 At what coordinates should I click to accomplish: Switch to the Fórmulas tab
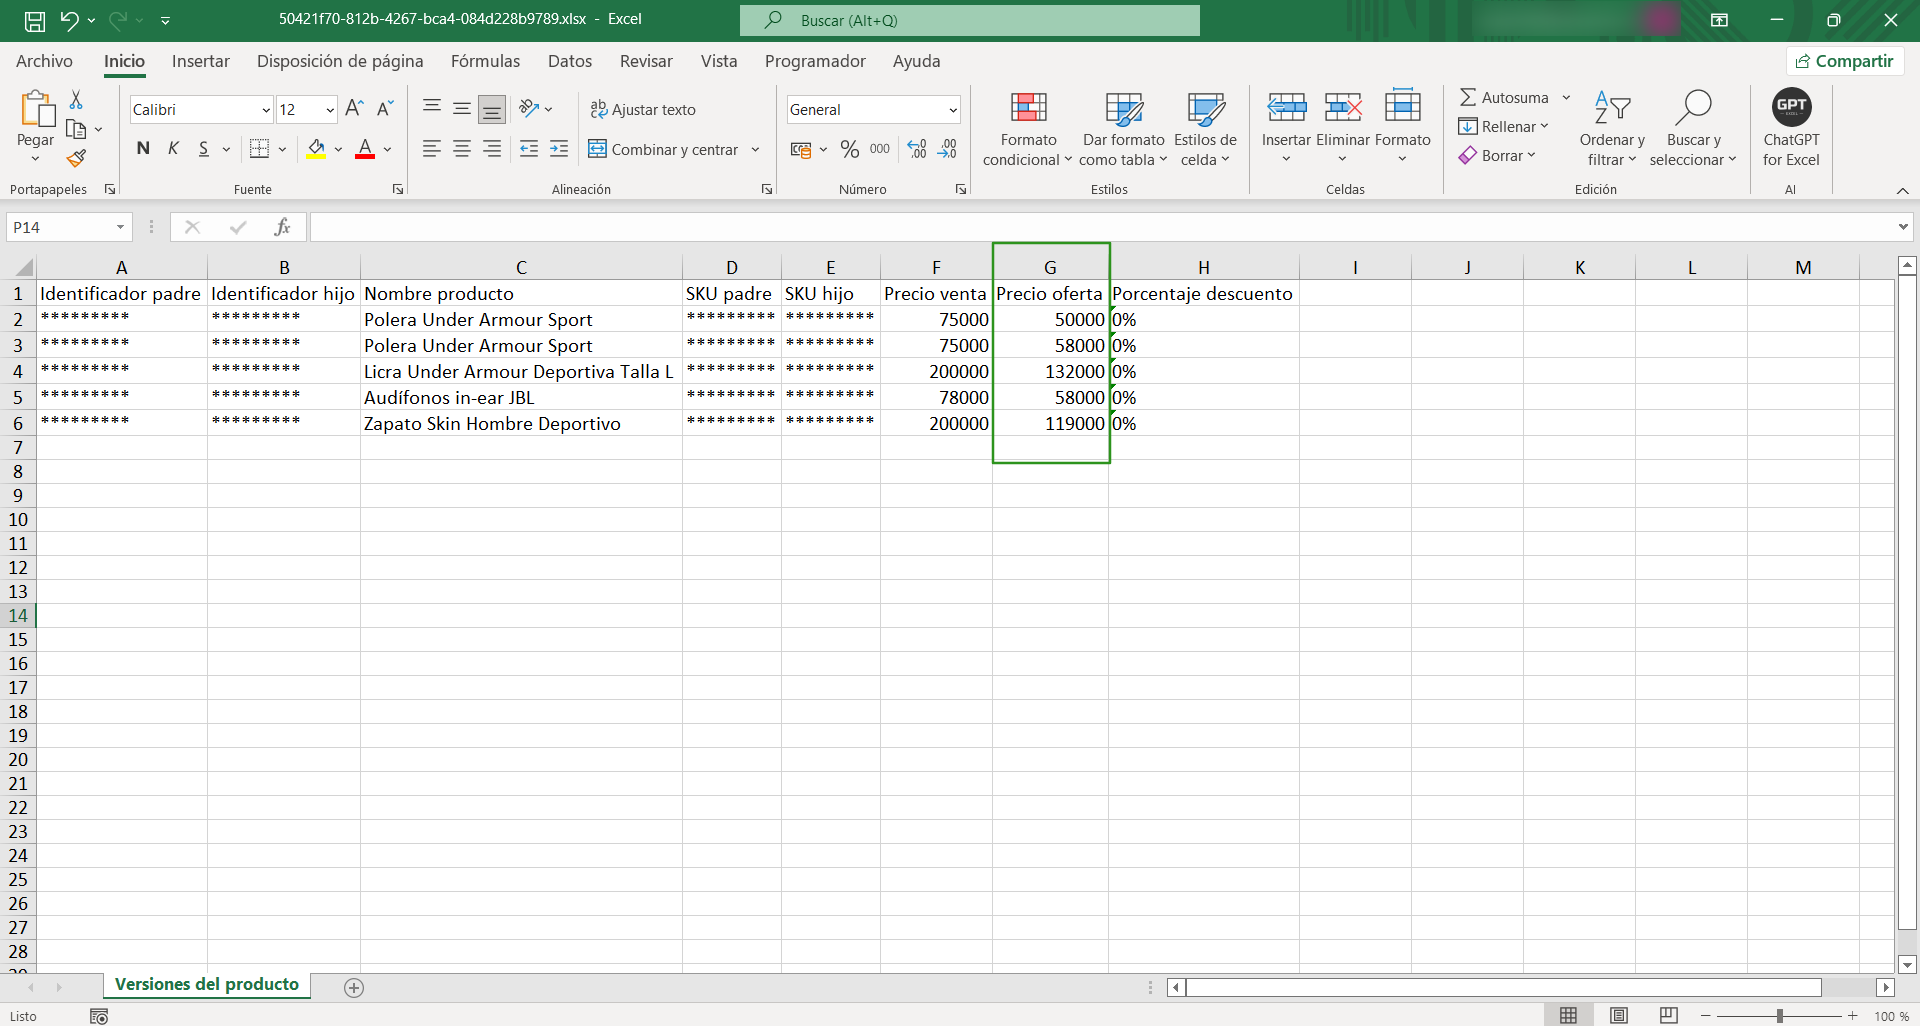click(x=485, y=61)
